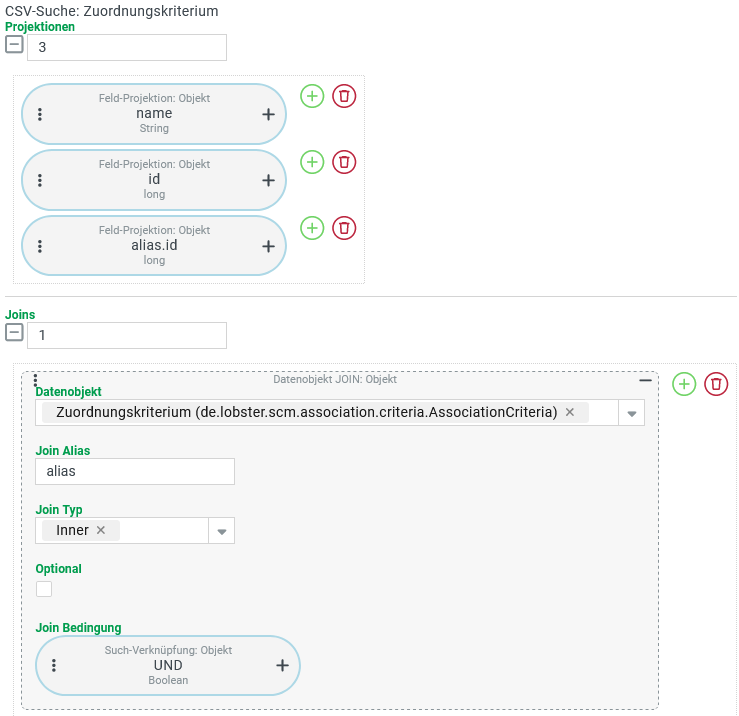Delete the alias.id field projection

click(x=344, y=228)
